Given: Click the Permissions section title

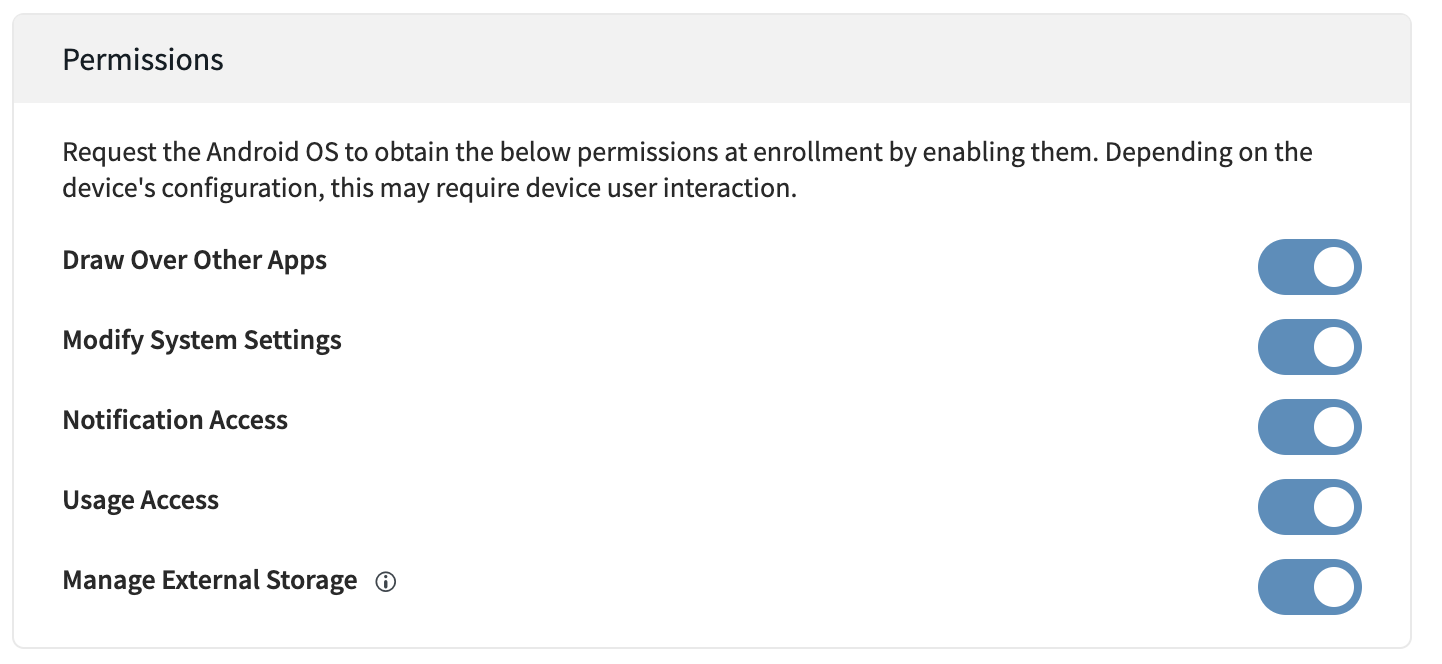Looking at the screenshot, I should tap(143, 60).
